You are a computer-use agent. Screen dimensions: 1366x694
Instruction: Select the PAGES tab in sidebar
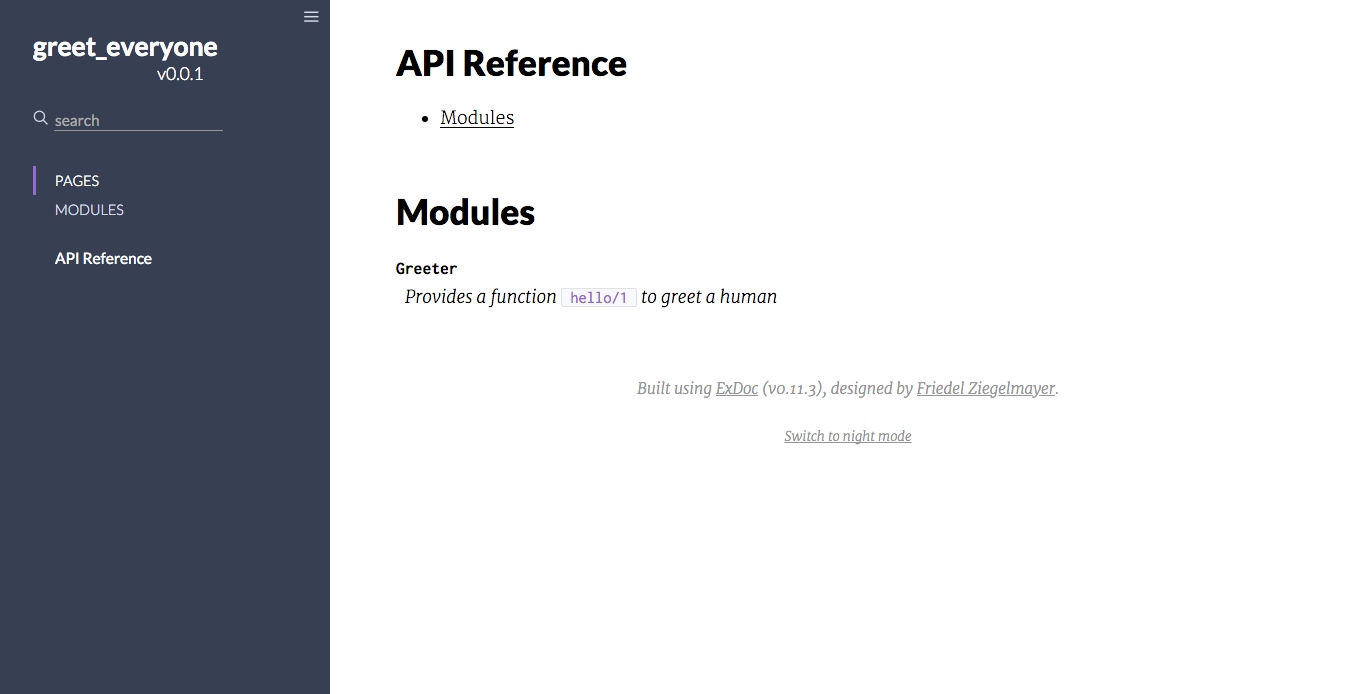(x=77, y=181)
